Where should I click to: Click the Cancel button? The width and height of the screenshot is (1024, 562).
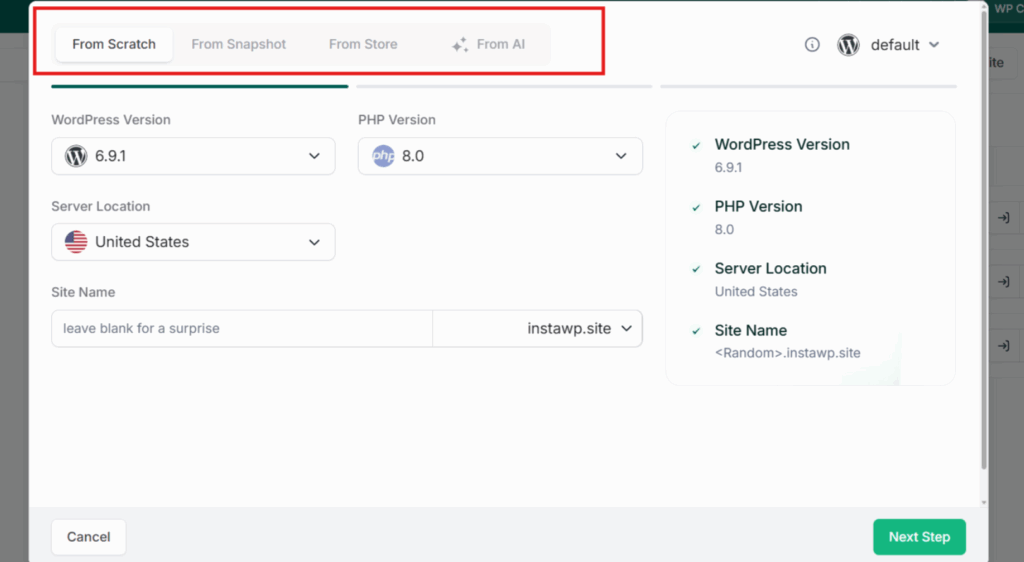(88, 537)
